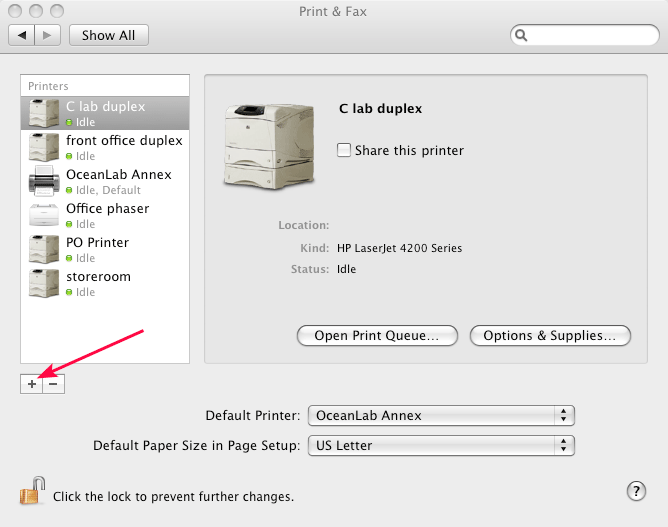Viewport: 668px width, 527px height.
Task: Click 'Click the lock to prevent further changes' text
Action: pos(173,497)
